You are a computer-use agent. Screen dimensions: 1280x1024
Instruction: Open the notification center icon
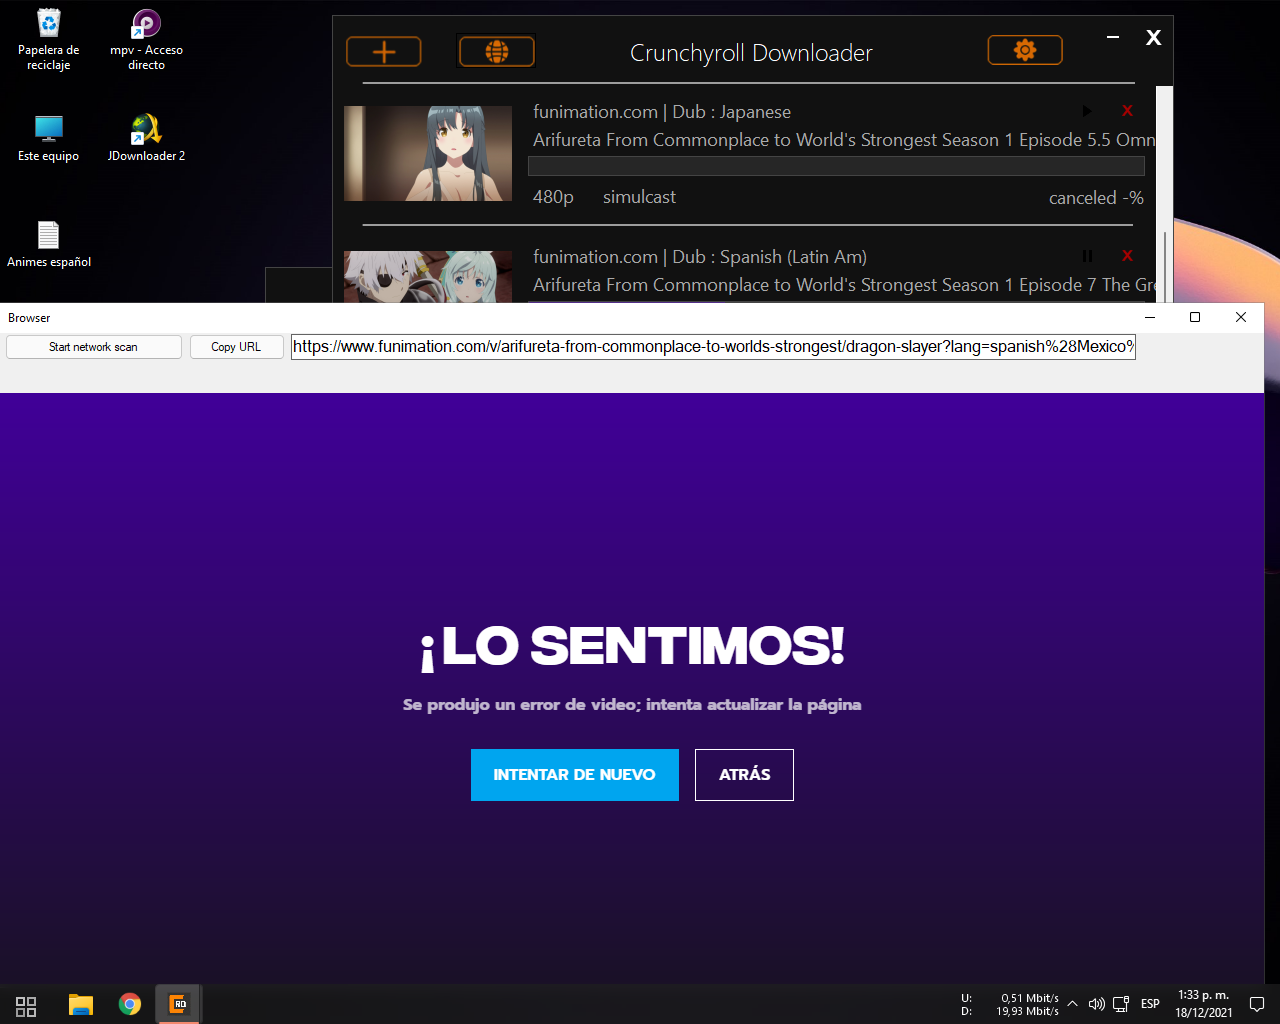(1257, 1004)
